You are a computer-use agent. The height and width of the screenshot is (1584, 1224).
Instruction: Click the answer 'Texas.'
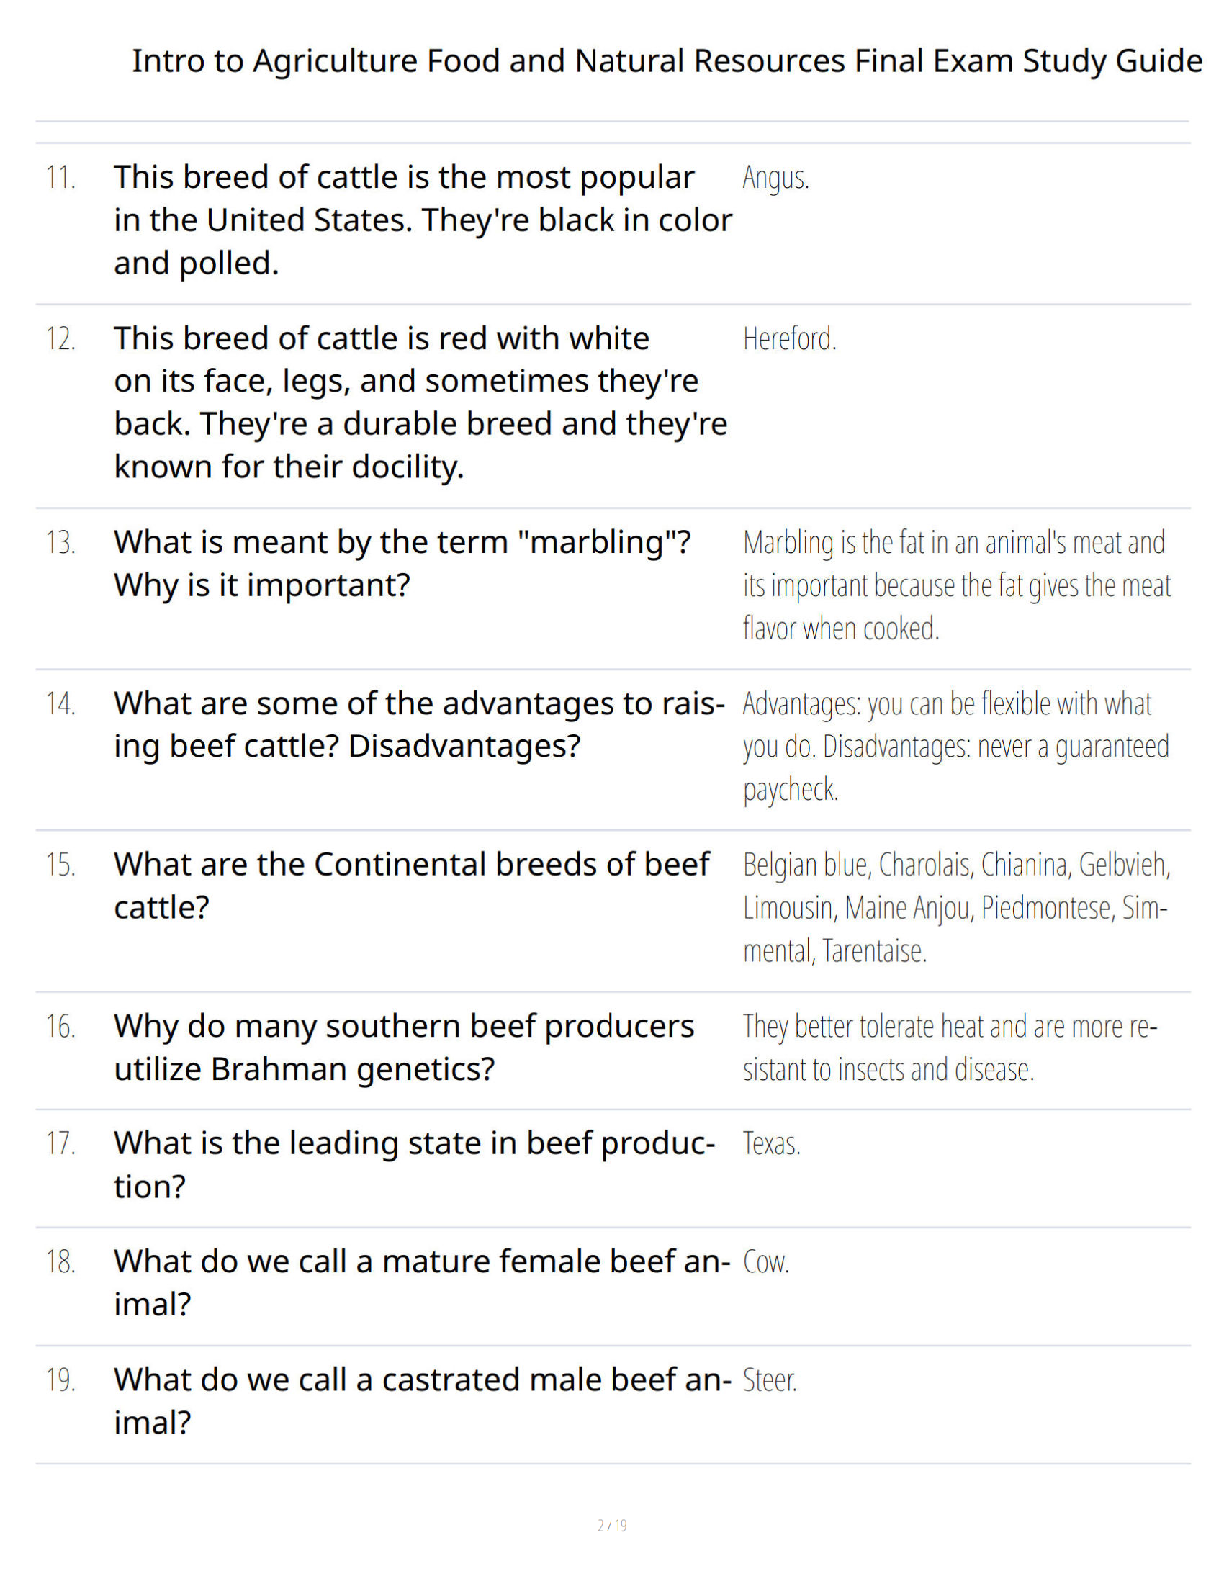click(x=771, y=1144)
